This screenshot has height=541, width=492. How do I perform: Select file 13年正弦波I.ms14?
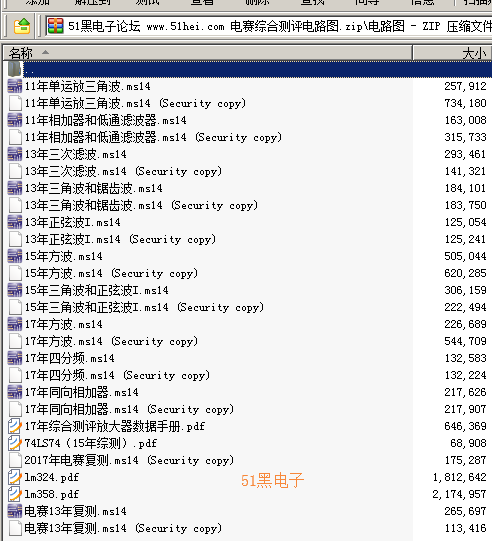click(x=72, y=222)
